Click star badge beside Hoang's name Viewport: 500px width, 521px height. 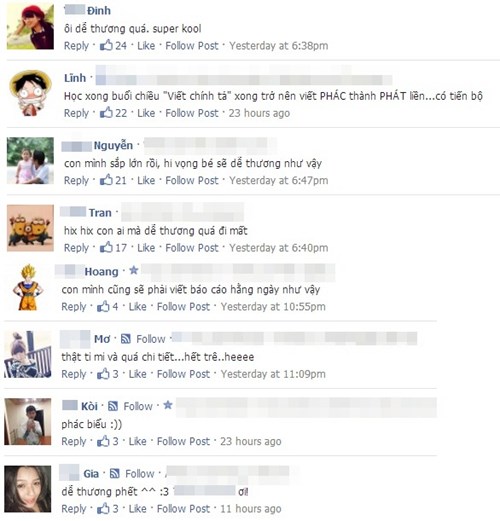pos(134,270)
